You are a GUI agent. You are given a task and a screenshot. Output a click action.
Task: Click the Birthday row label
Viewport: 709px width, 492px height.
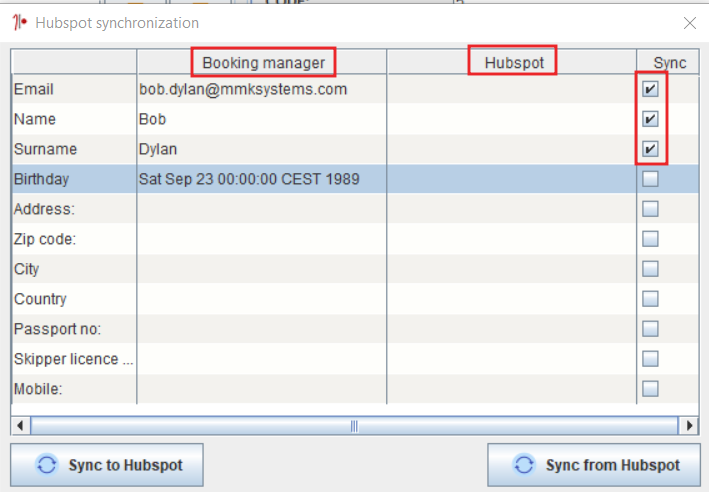tap(41, 179)
